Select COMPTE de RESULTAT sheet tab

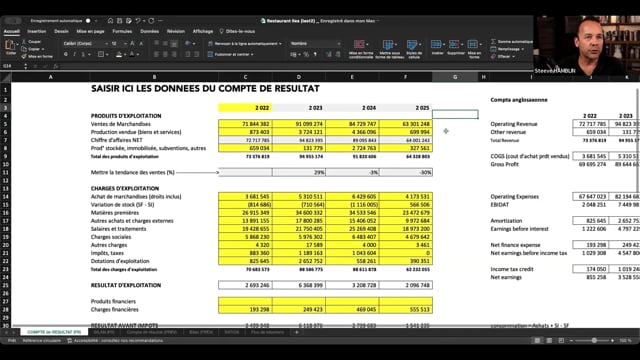(x=54, y=332)
